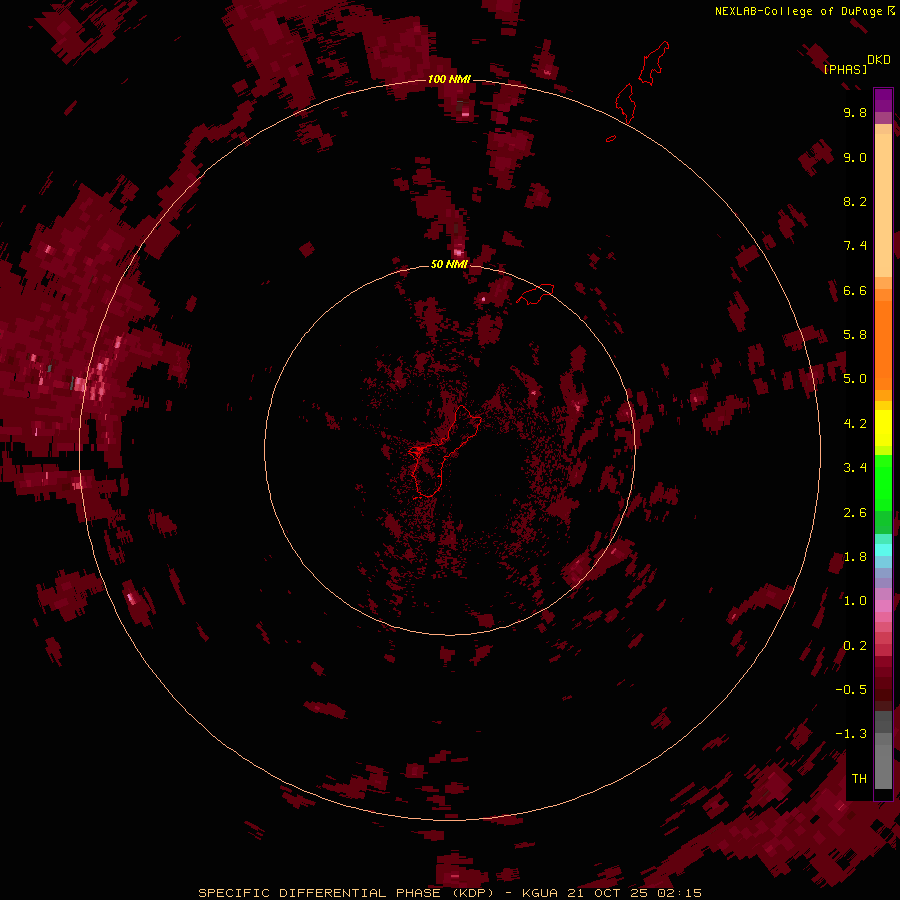Click the 1.8 legend value
This screenshot has width=900, height=900.
click(855, 557)
